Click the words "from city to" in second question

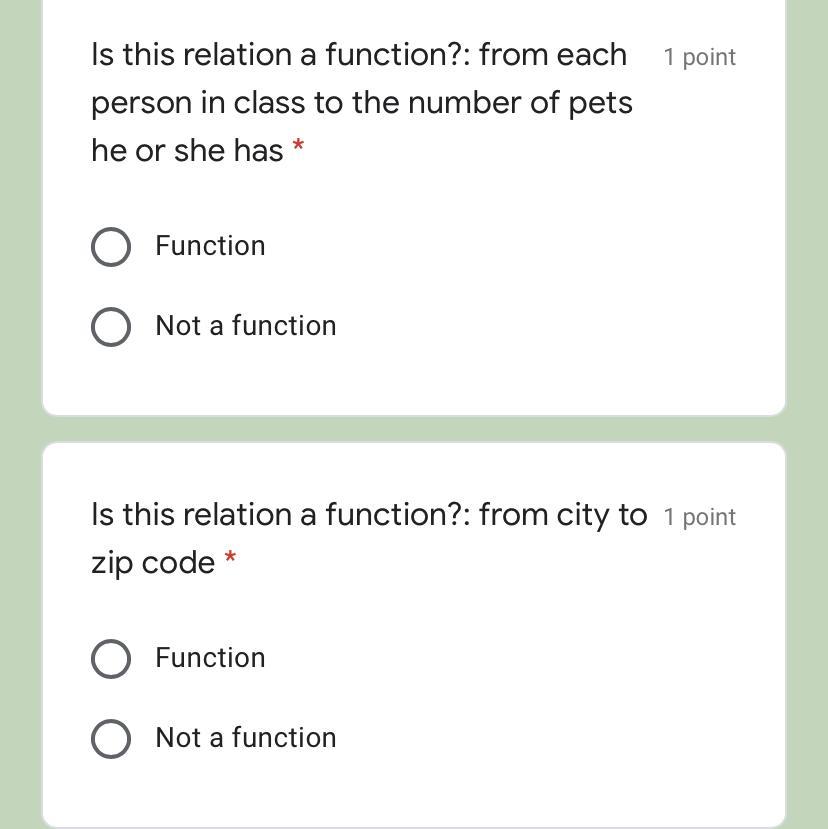tap(562, 515)
